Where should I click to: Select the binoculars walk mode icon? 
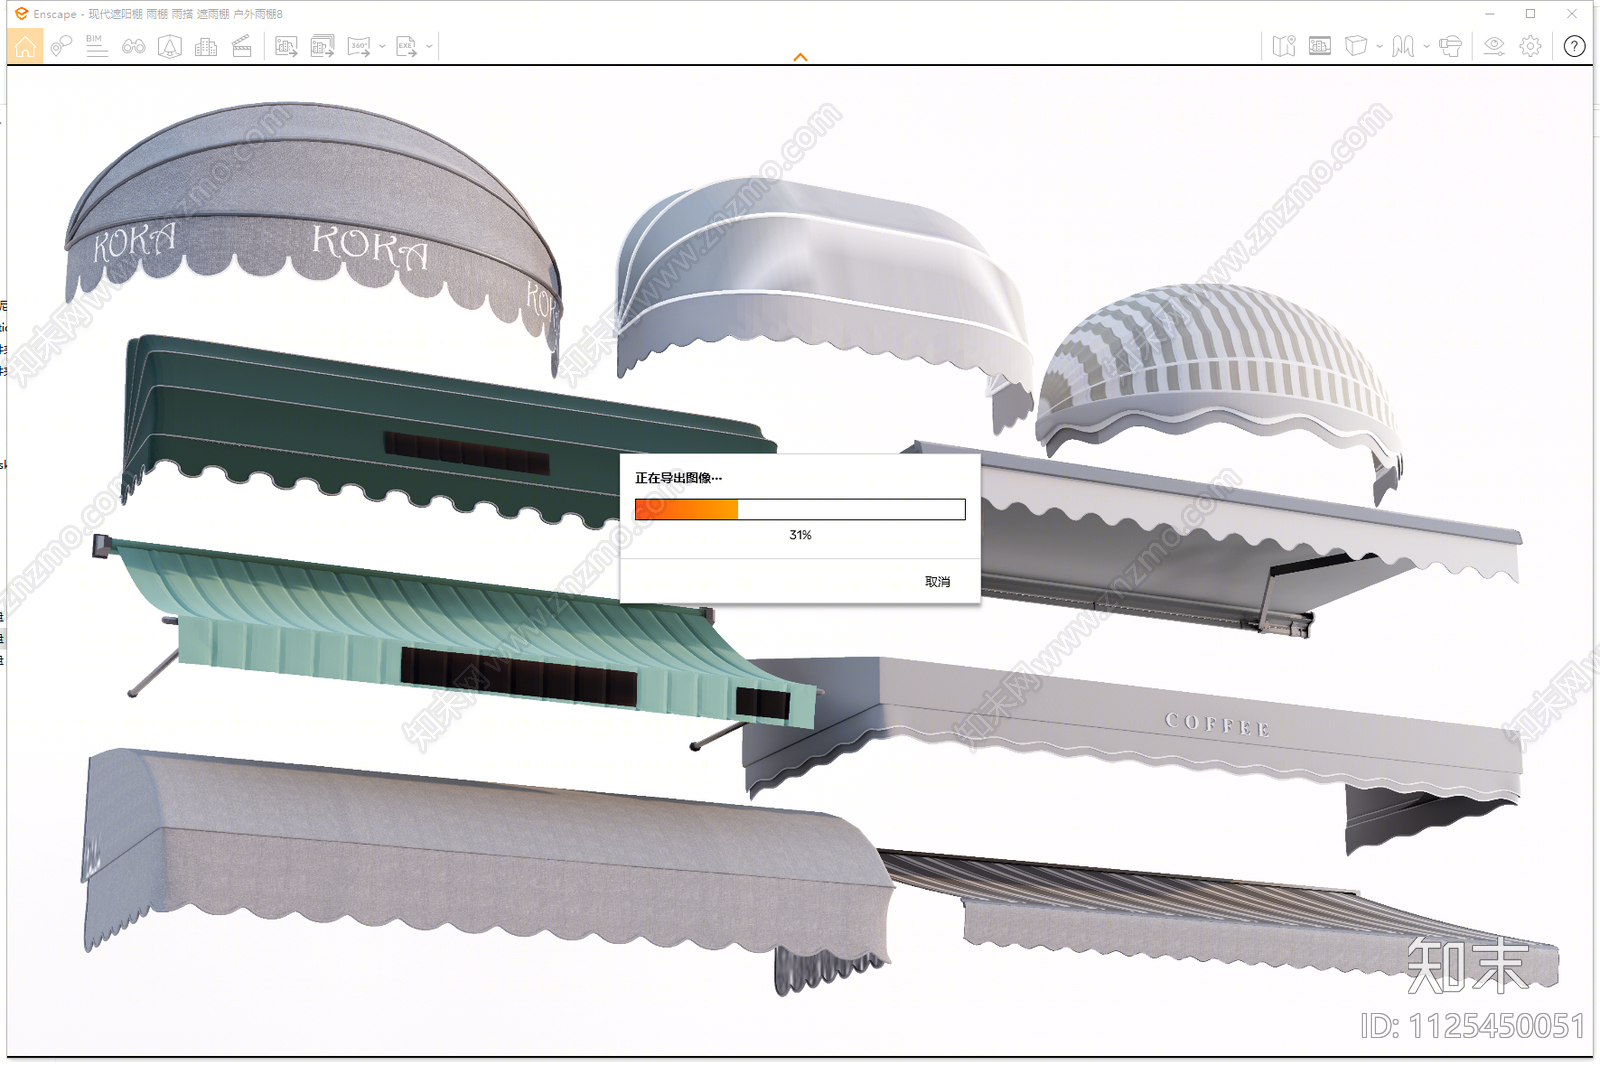tap(133, 46)
